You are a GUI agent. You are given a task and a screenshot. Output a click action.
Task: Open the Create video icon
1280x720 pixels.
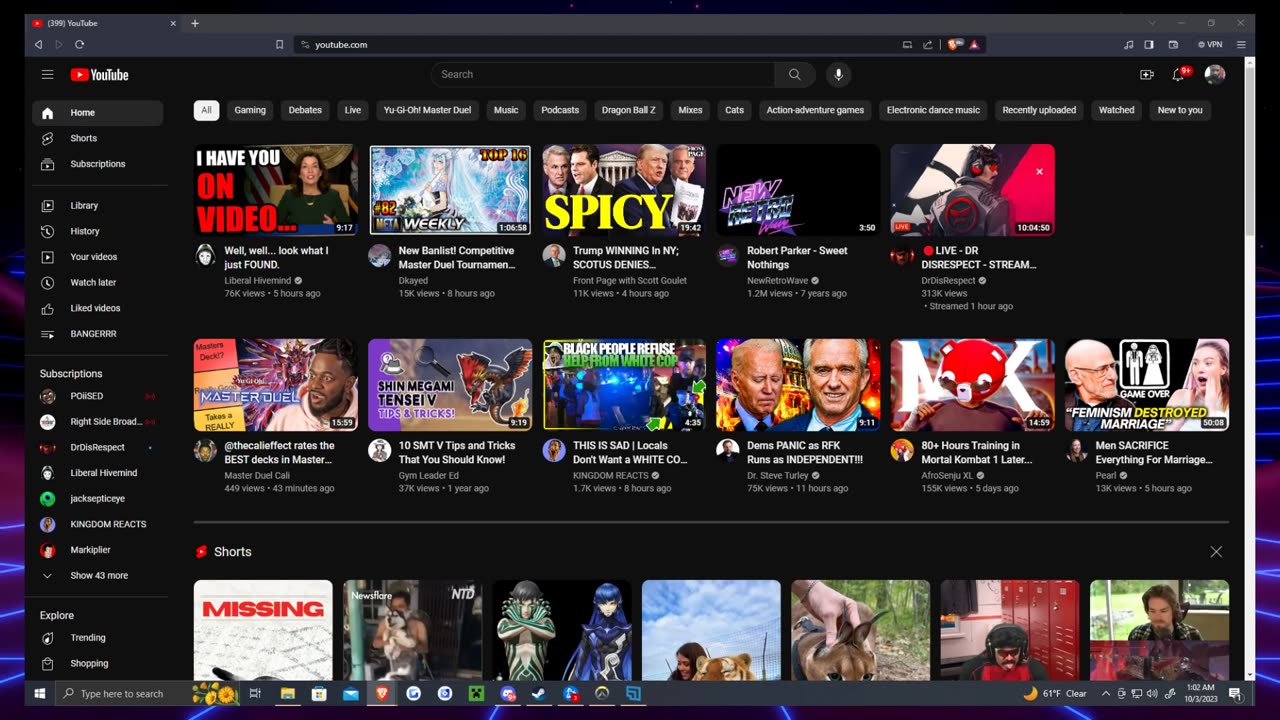click(1147, 74)
